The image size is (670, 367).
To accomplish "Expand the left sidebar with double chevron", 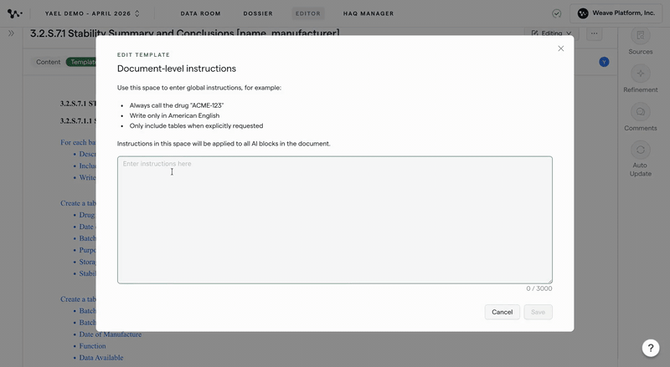I will pyautogui.click(x=11, y=33).
